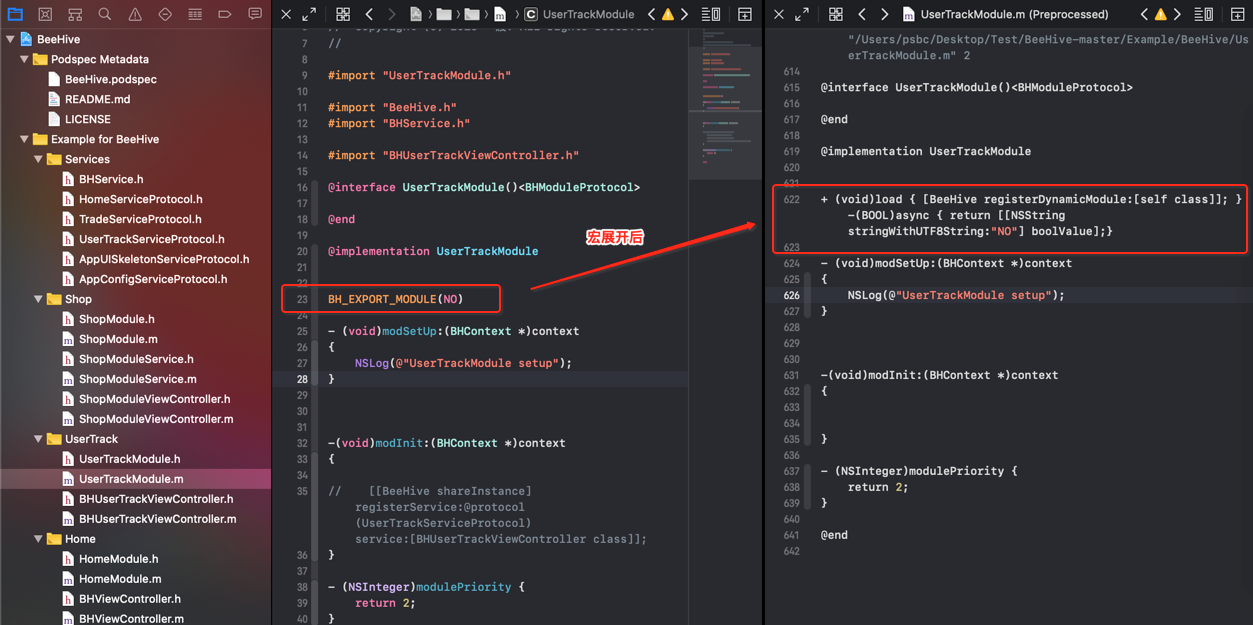
Task: Select UserTrackModule.m (Preprocessed) jump bar item
Action: [x=1005, y=14]
